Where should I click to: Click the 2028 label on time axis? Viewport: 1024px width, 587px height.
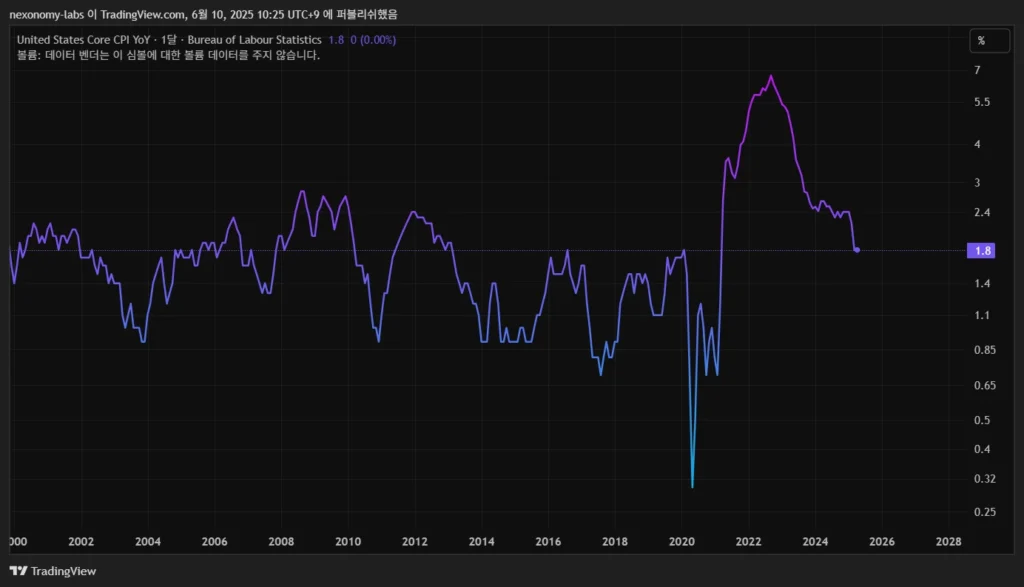[x=948, y=542]
